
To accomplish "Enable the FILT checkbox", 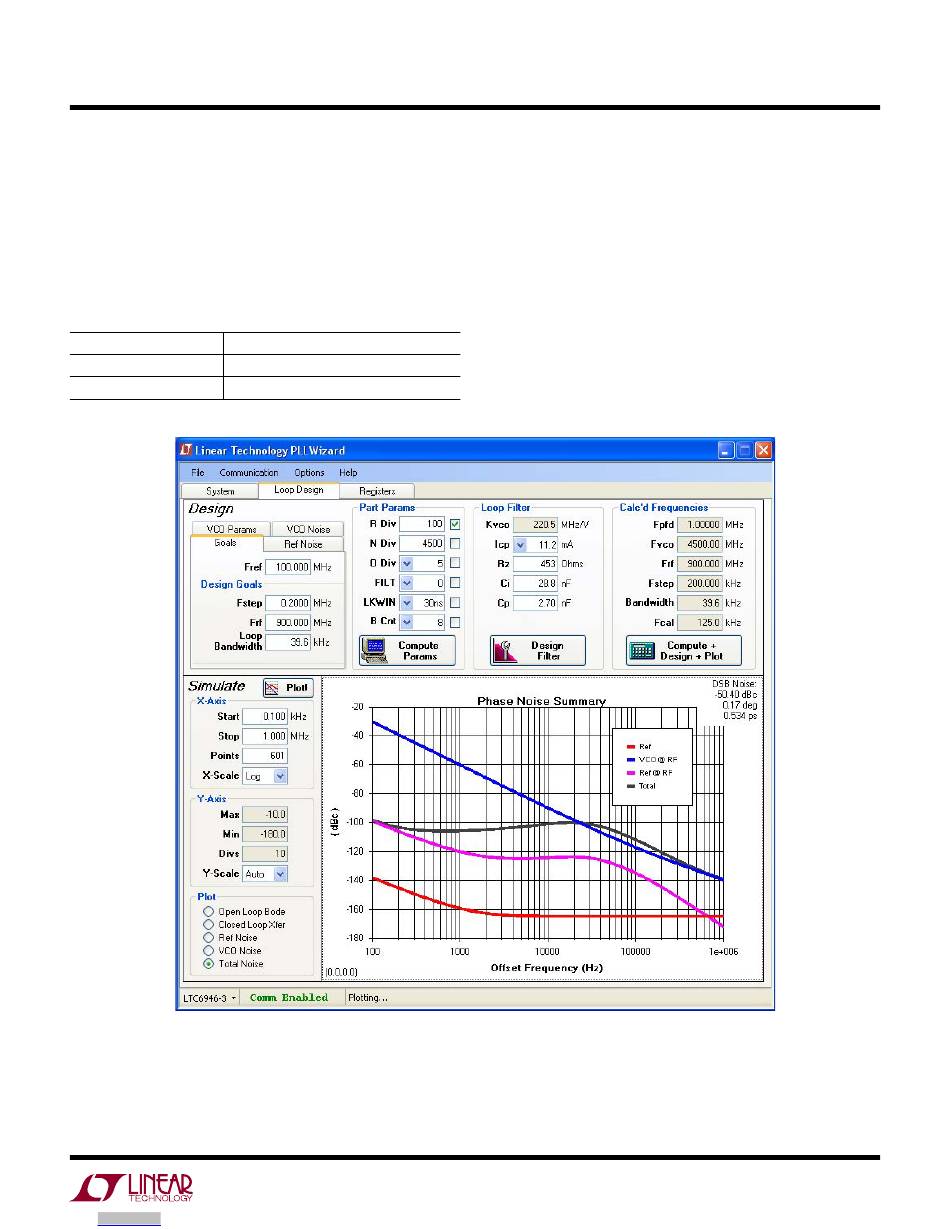I will tap(455, 583).
